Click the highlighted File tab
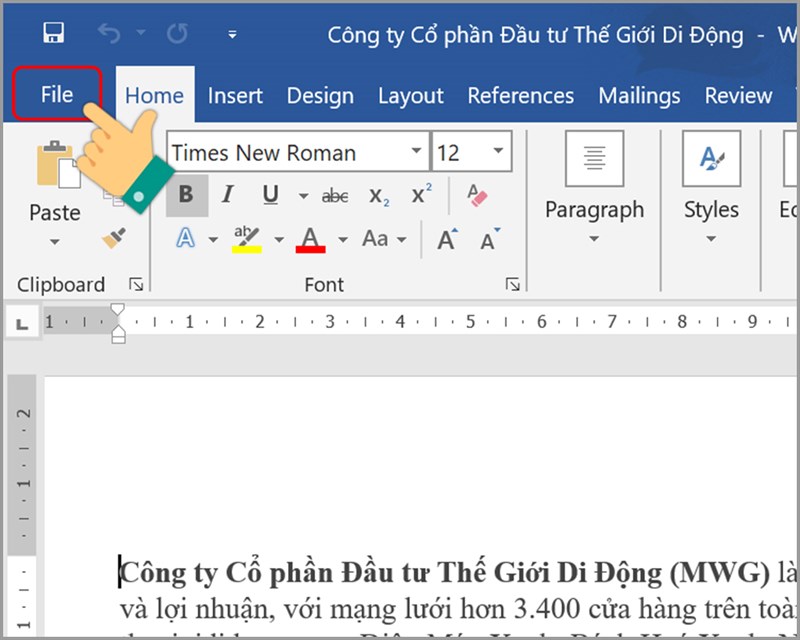The image size is (800, 640). click(56, 95)
